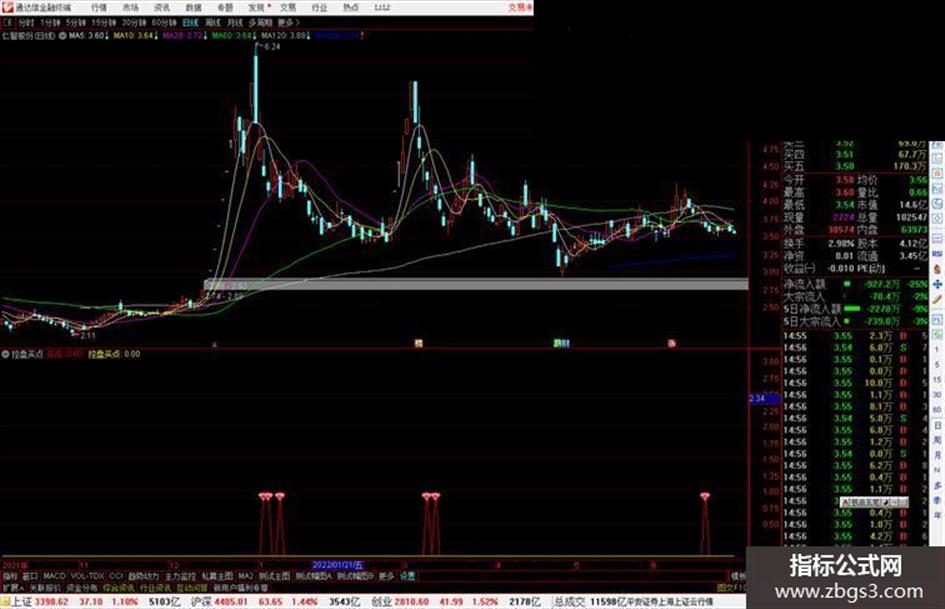Click the round settings icon beside MA5
The image size is (945, 609).
[63, 36]
